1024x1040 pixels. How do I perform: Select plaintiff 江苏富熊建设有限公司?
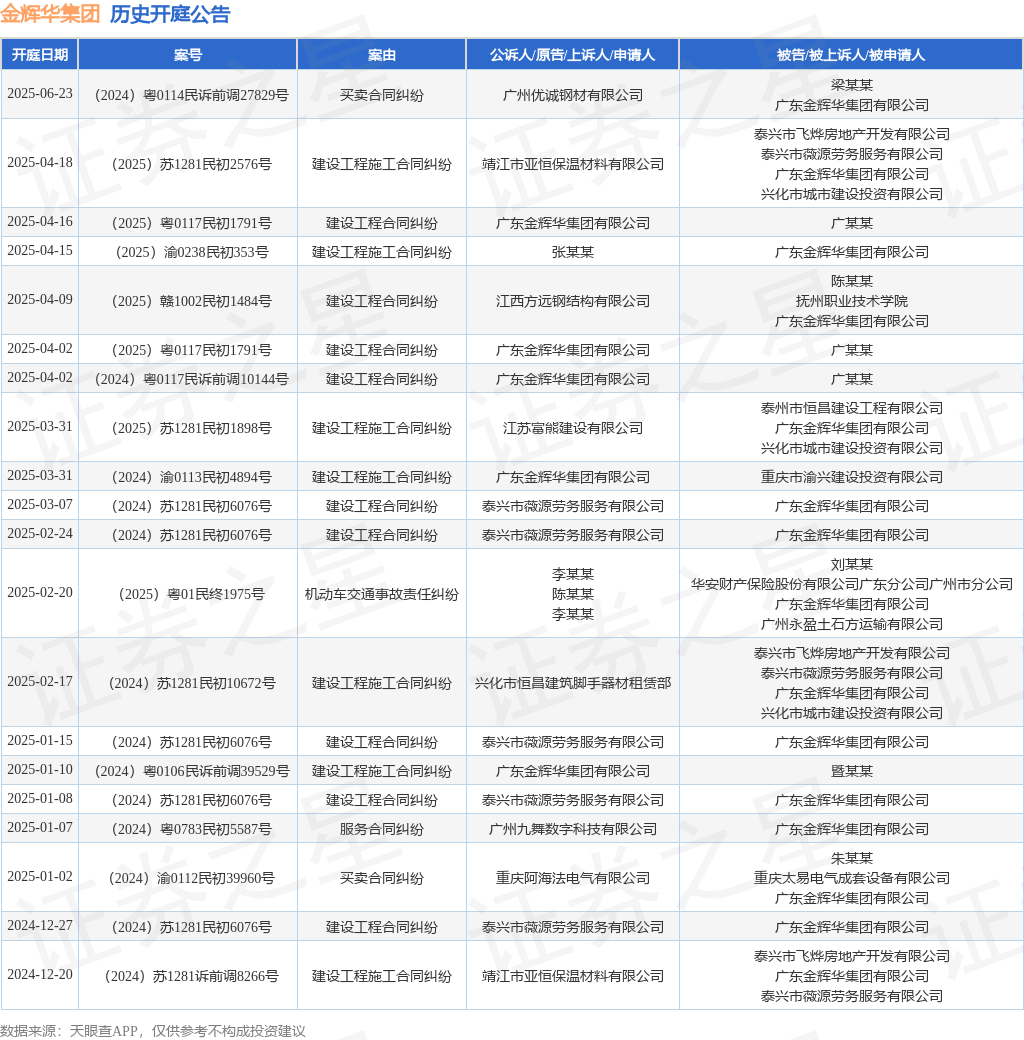[x=572, y=428]
